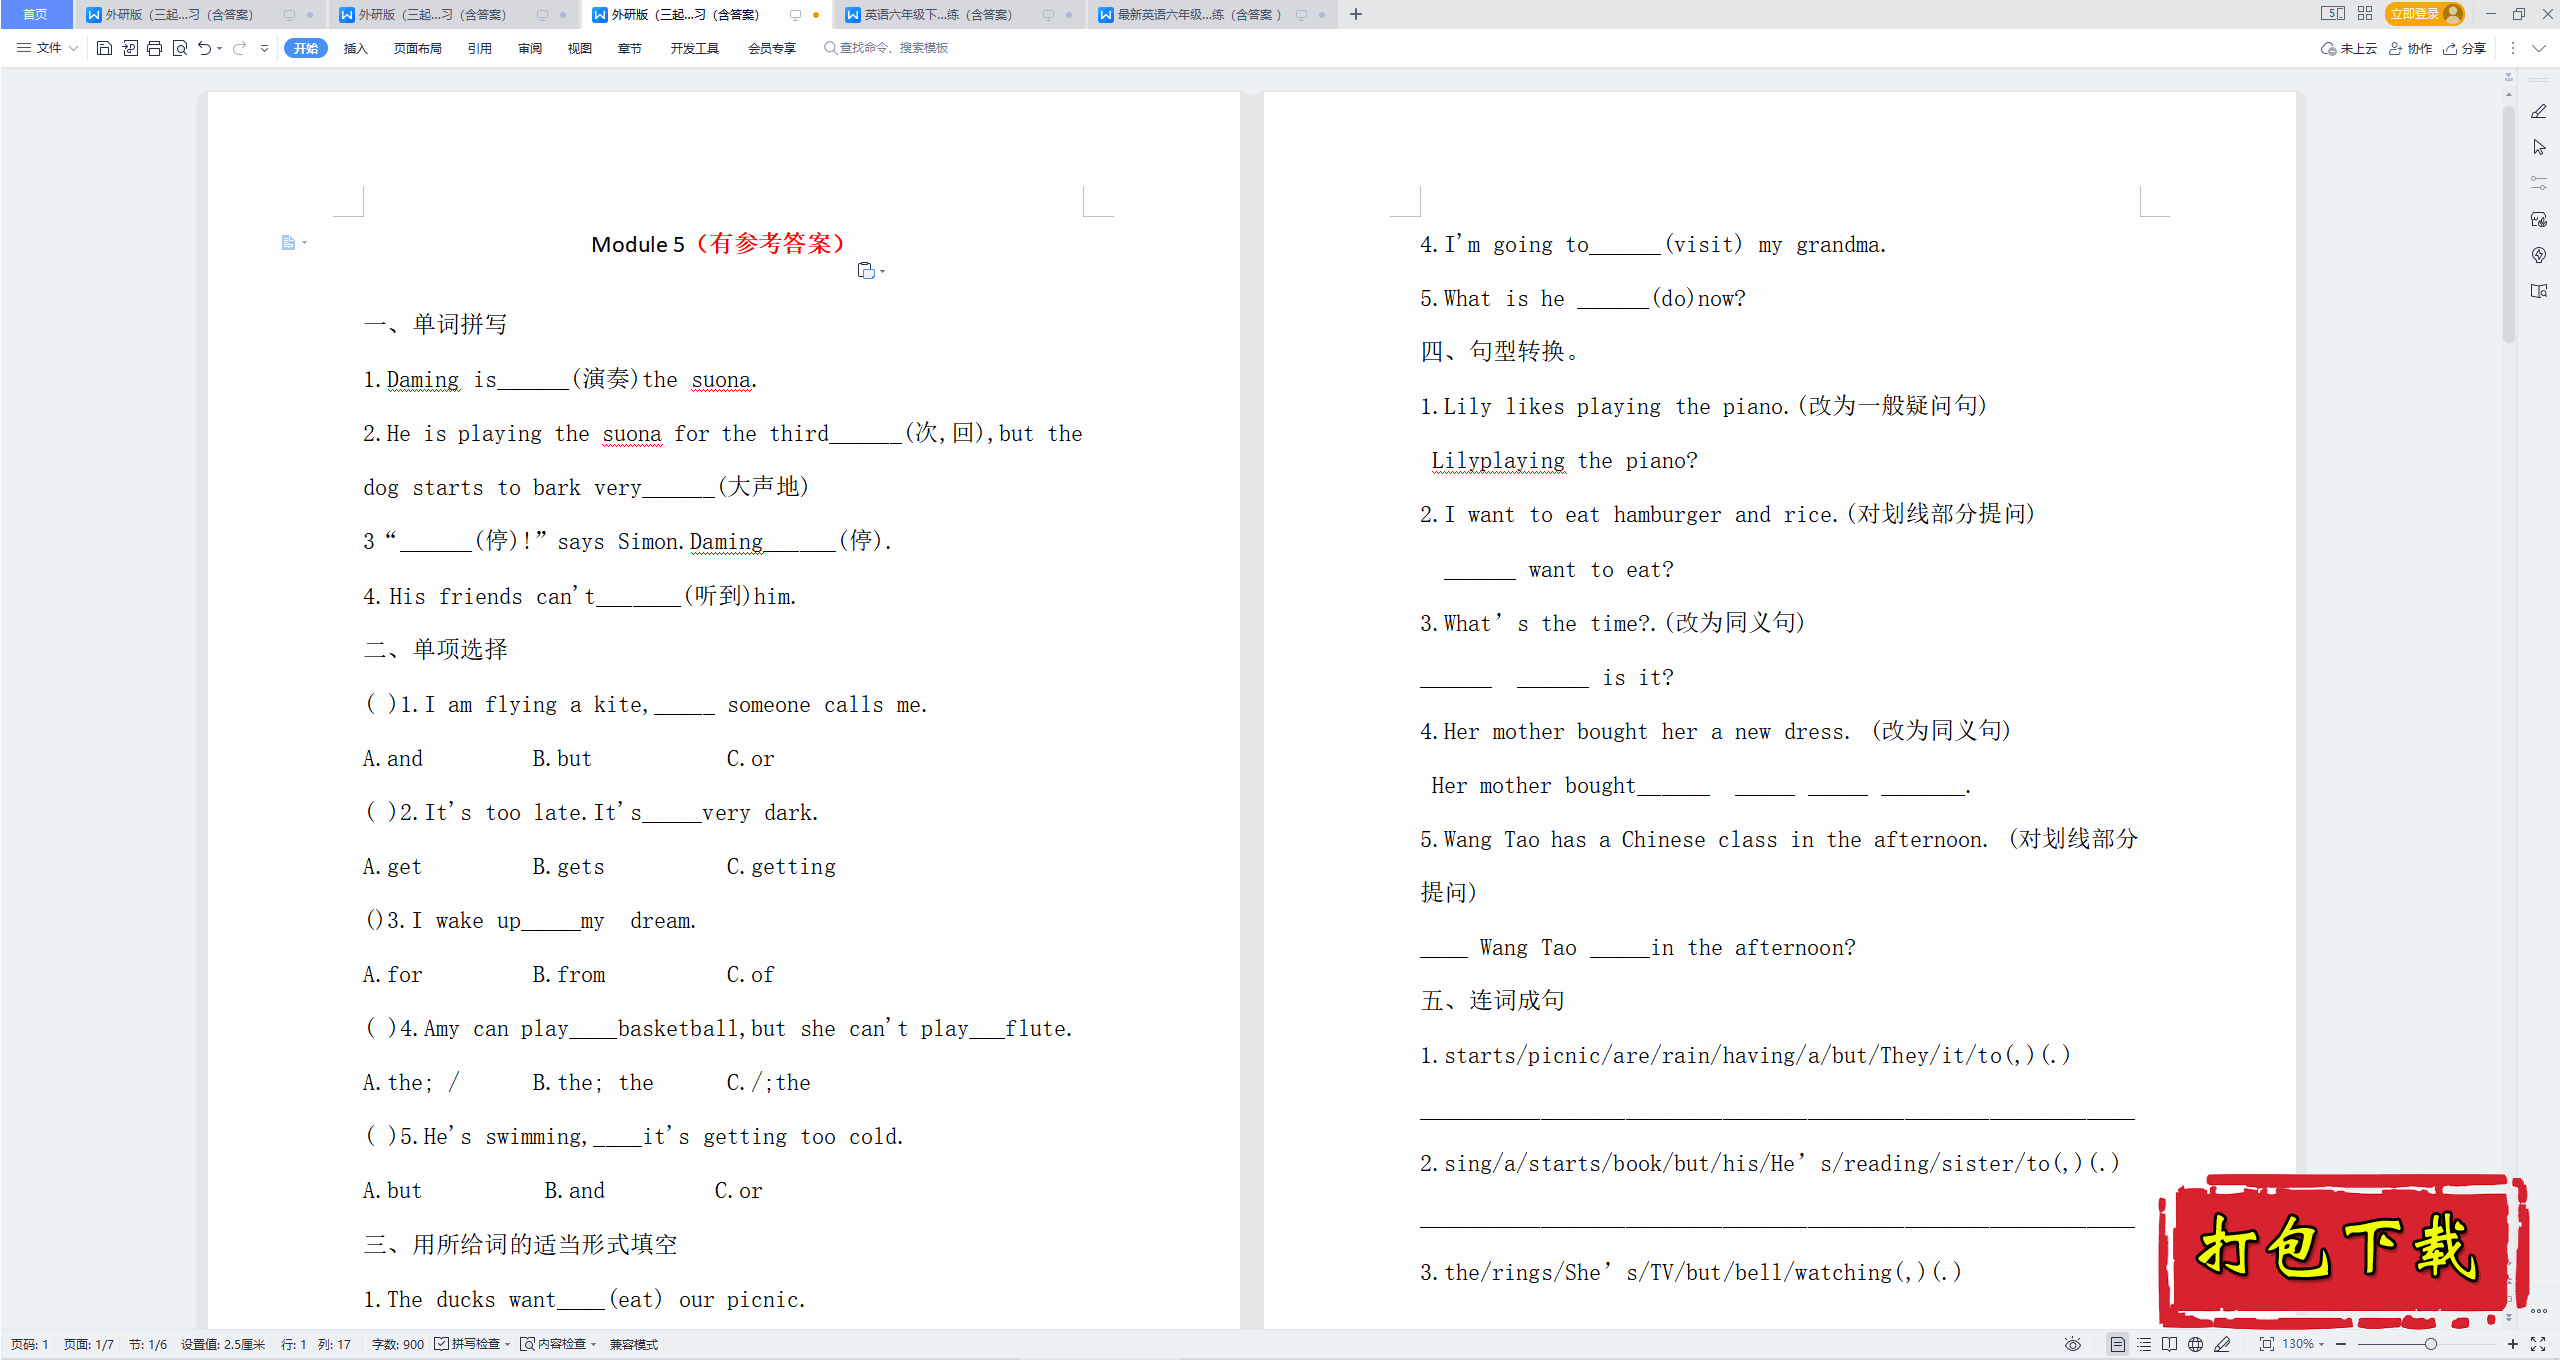Expand the 内容检查 dropdown in status bar
This screenshot has height=1360, width=2560.
pyautogui.click(x=593, y=1344)
